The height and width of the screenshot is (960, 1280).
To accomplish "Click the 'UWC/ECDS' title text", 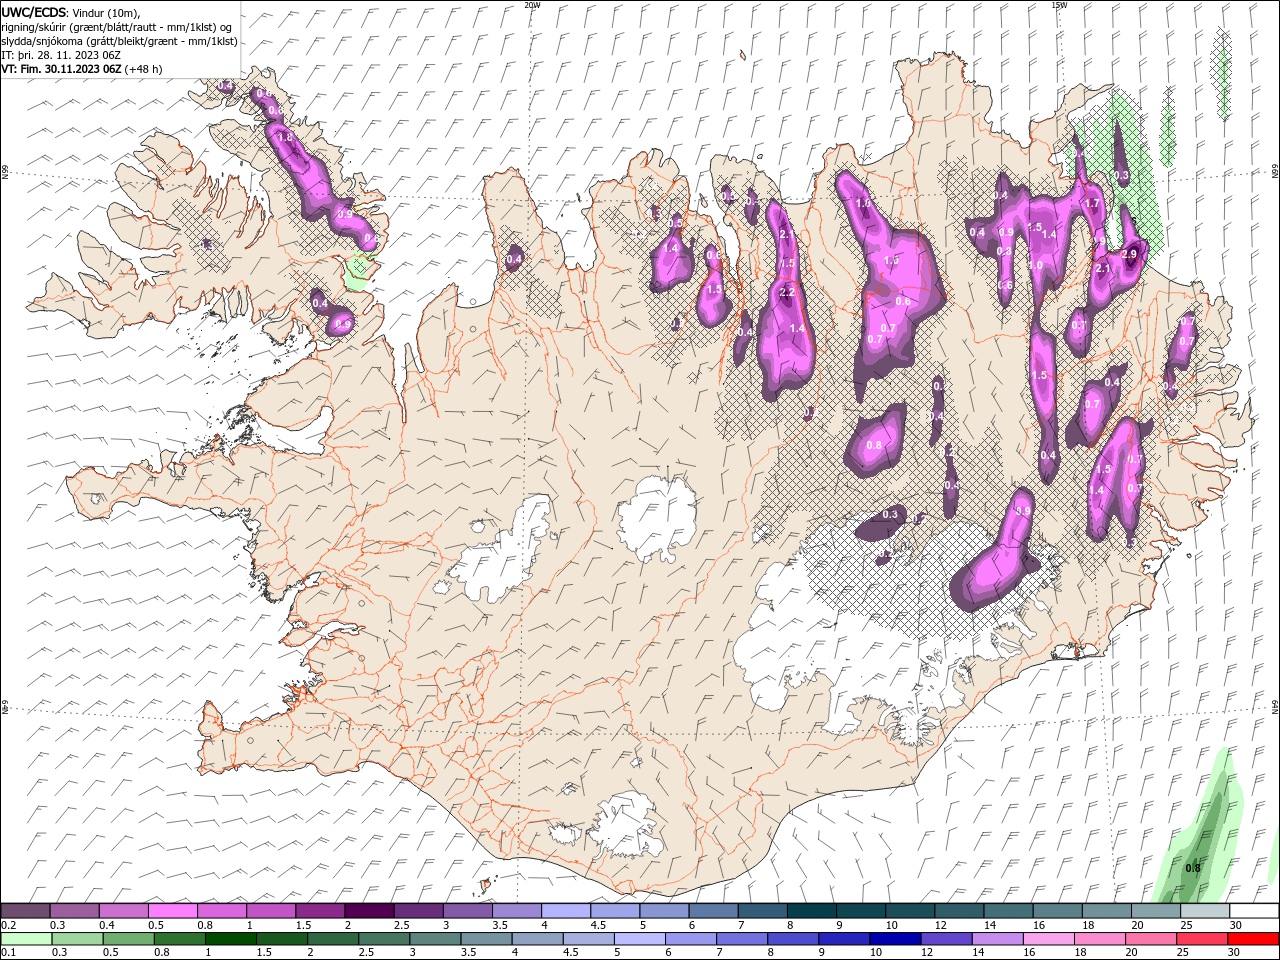I will coord(34,11).
